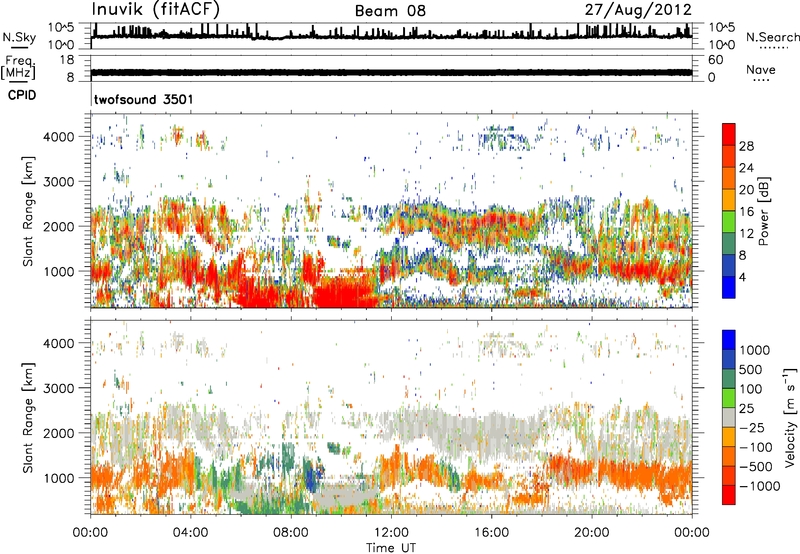800x554 pixels.
Task: Click the 'CPID' label
Action: point(22,95)
